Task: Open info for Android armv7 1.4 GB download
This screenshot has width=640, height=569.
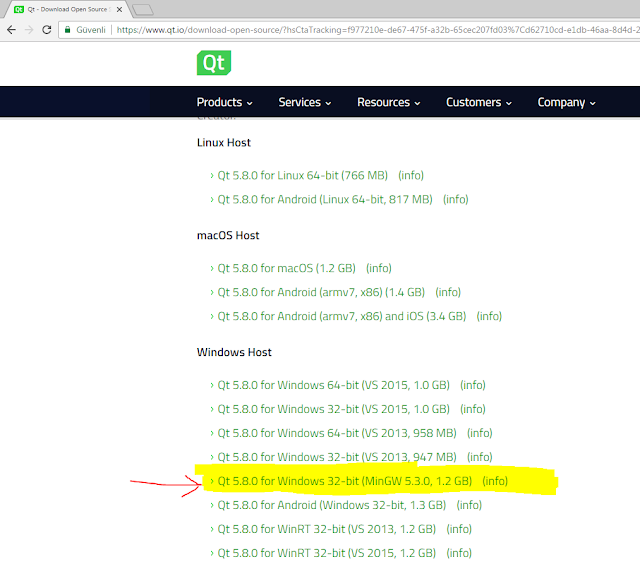Action: coord(448,292)
